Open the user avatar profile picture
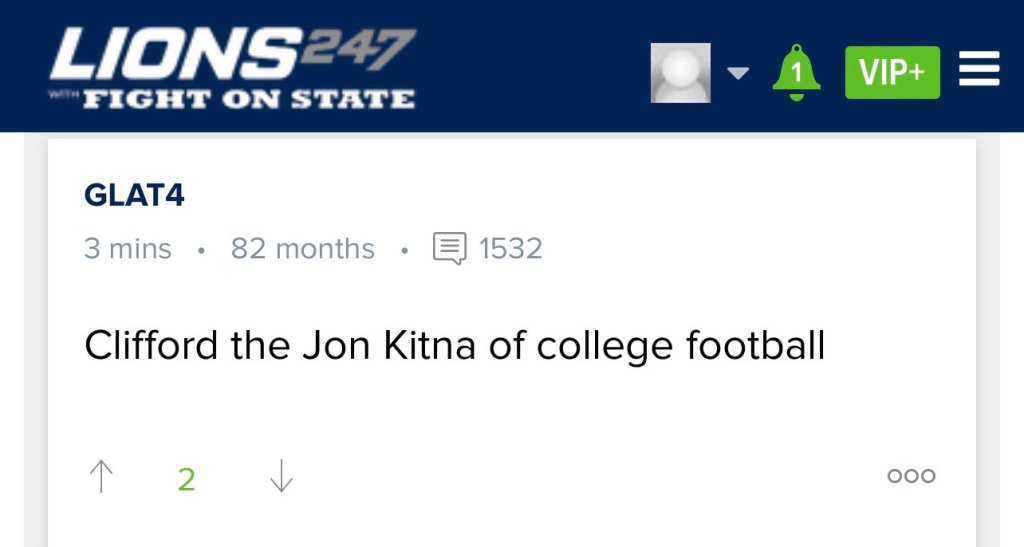This screenshot has width=1024, height=547. coord(680,73)
